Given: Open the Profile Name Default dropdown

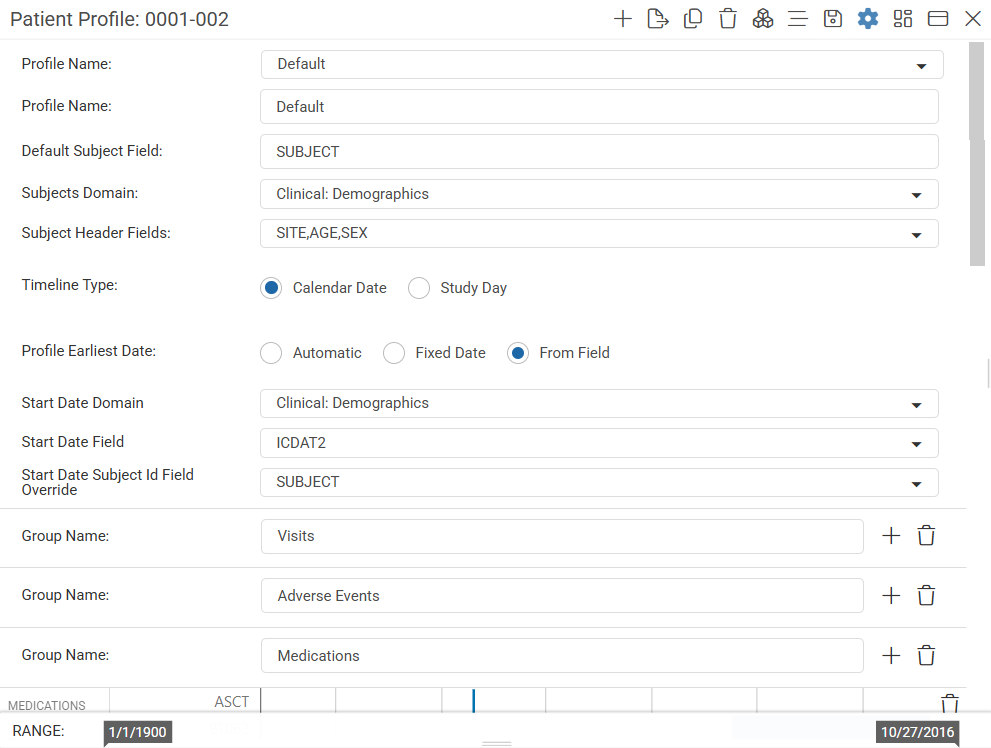Looking at the screenshot, I should coord(602,64).
